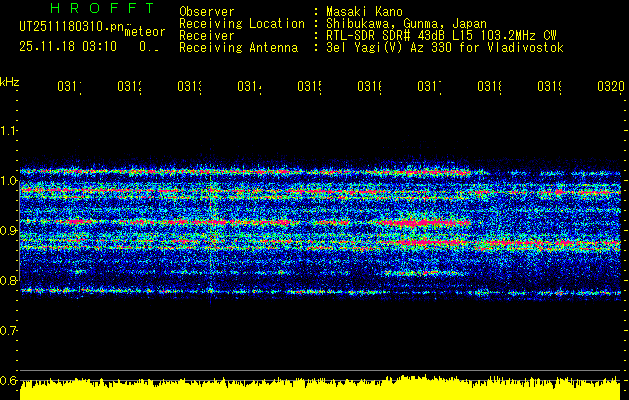Screen dimensions: 629x400
Task: Click the 0318 time marker
Action: tap(490, 86)
